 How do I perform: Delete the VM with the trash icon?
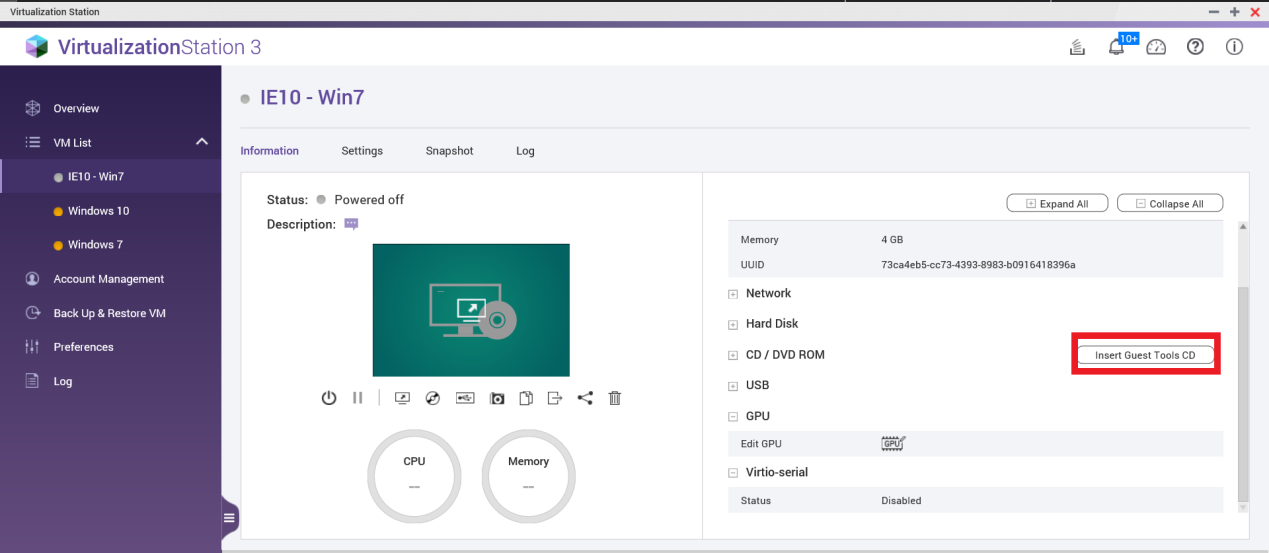[615, 398]
